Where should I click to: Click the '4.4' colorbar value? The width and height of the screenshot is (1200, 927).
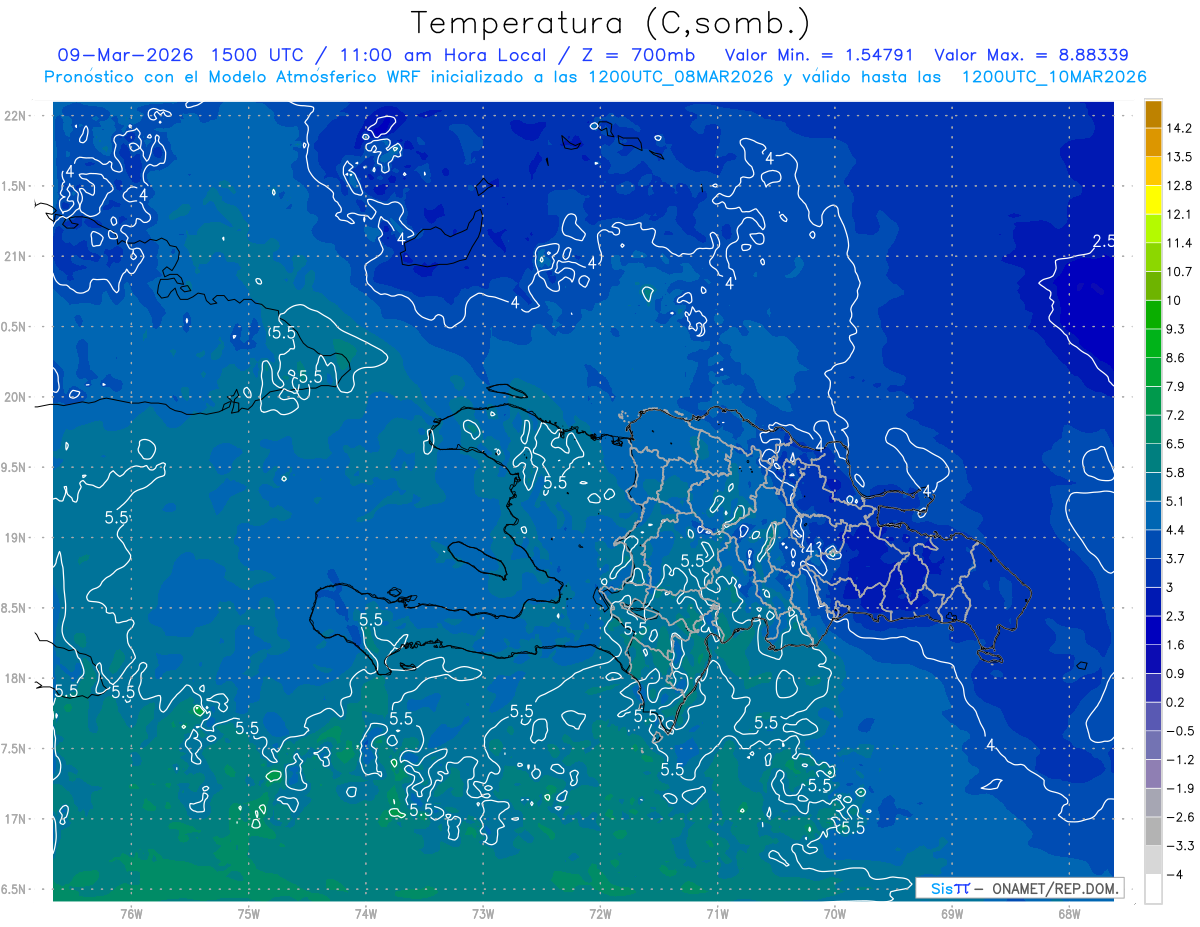coord(1176,530)
